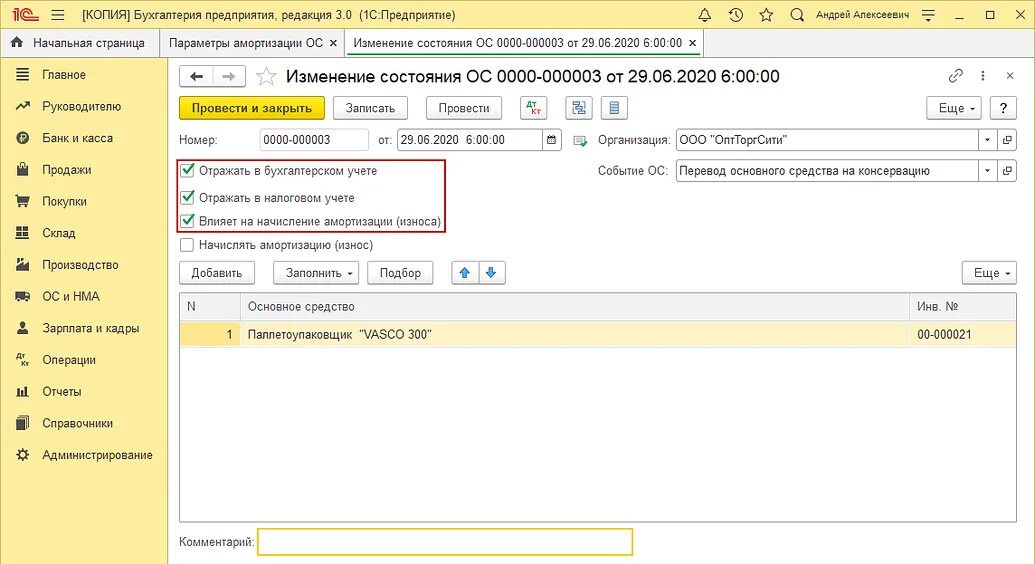The image size is (1035, 564).
Task: Close the Изменение состояния ОС tab
Action: pos(692,43)
